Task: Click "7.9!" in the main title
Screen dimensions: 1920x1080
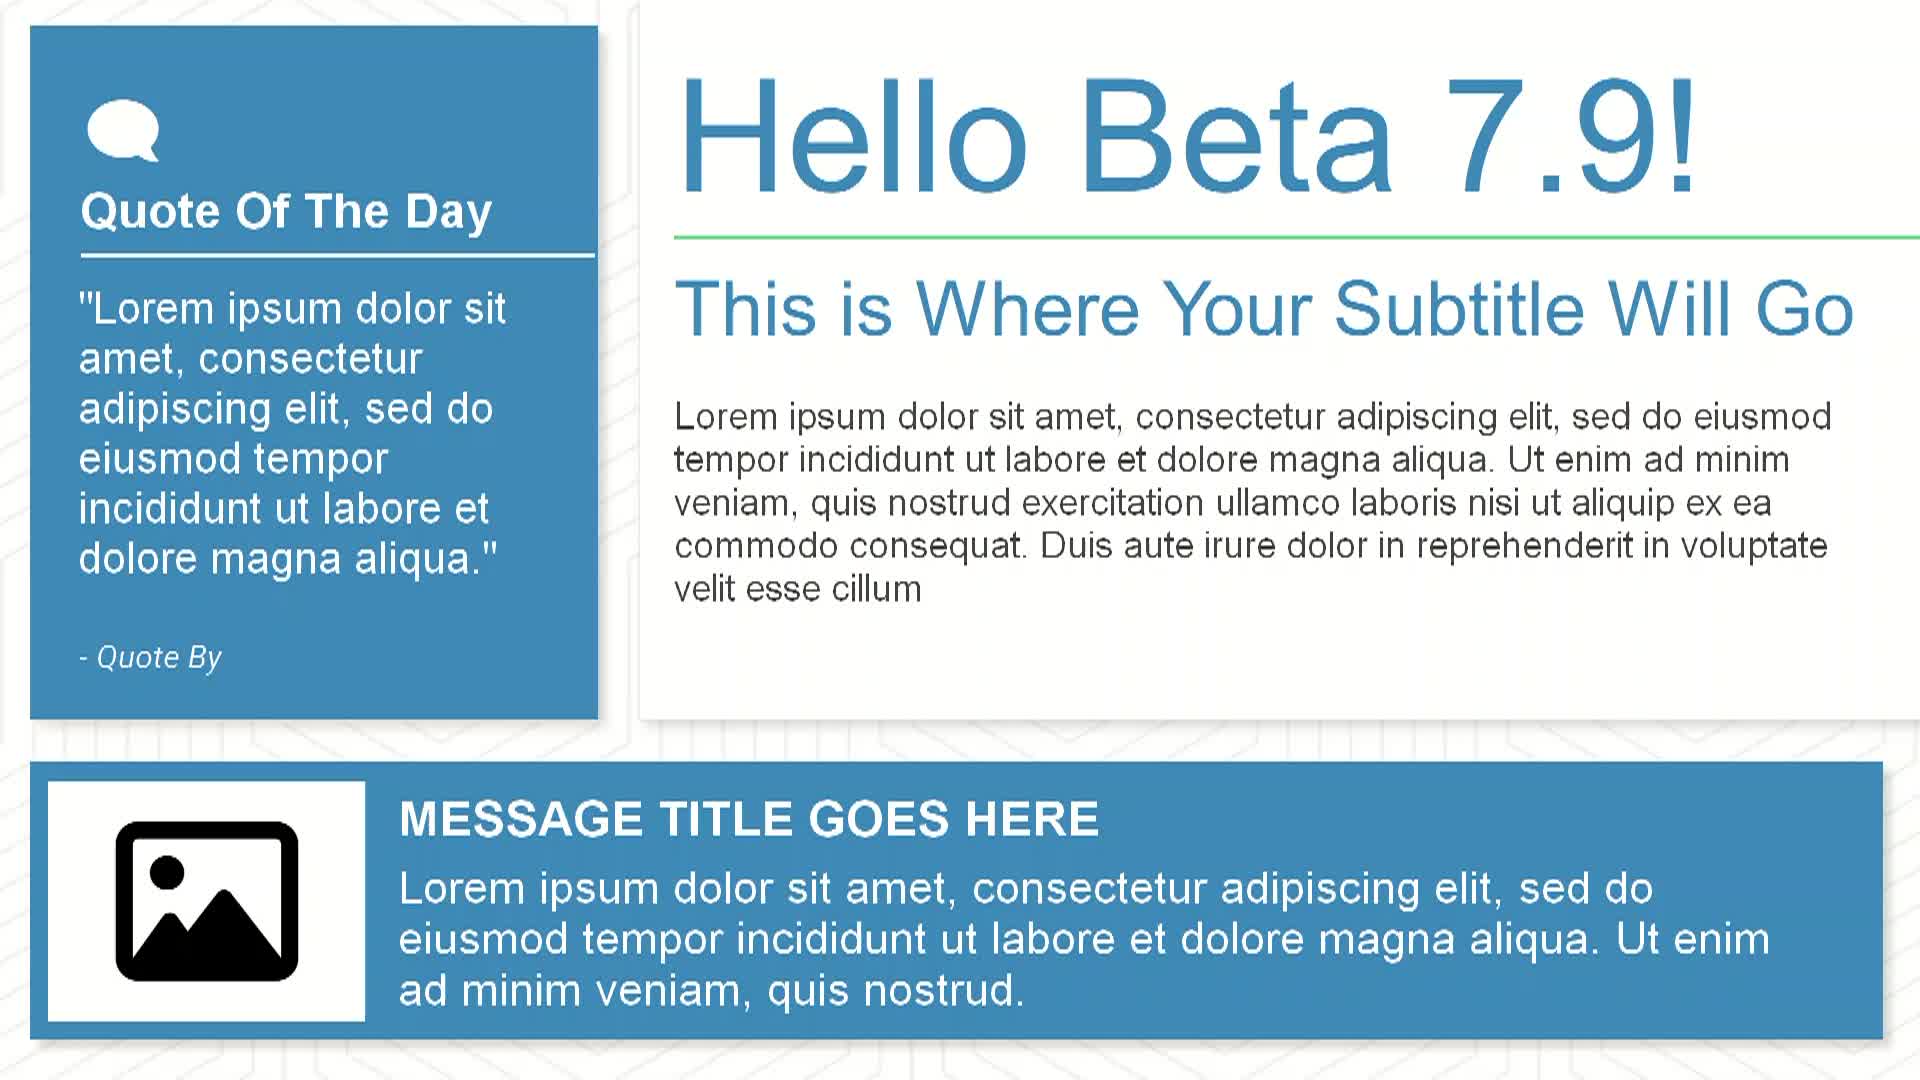Action: coord(1570,137)
